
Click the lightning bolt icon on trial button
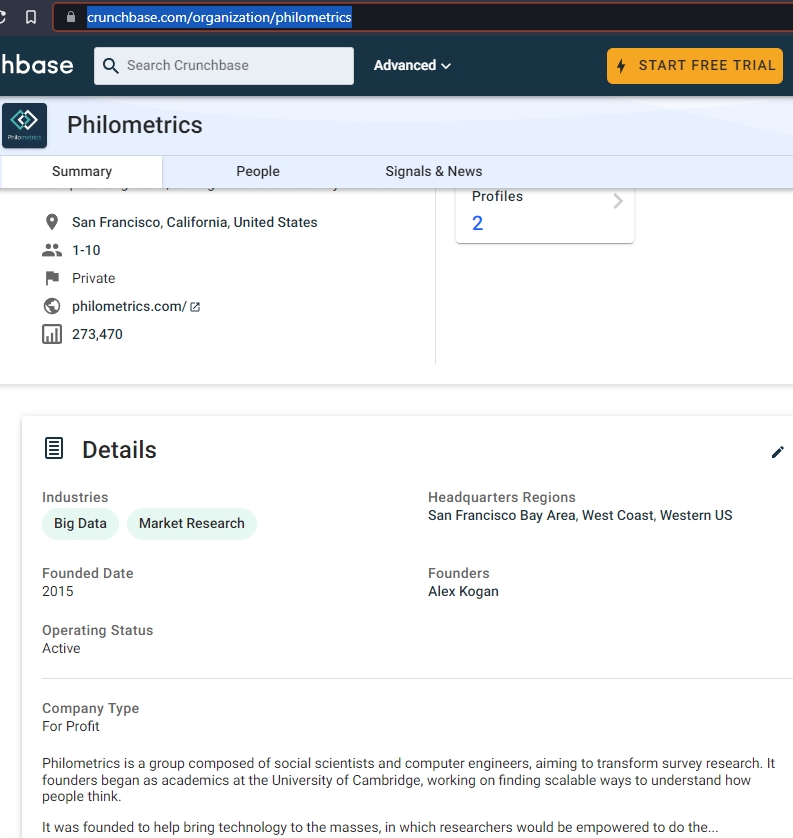coord(621,66)
